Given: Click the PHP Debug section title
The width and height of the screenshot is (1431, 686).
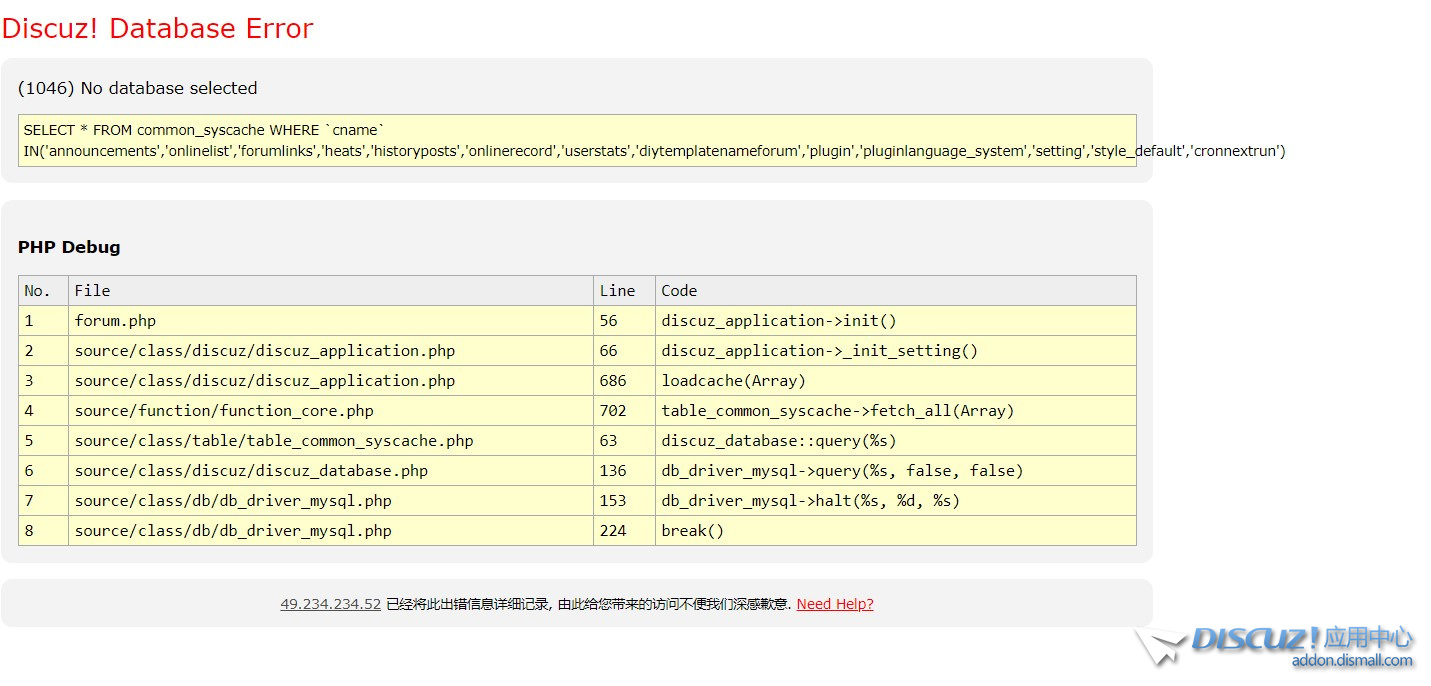Looking at the screenshot, I should coord(69,247).
